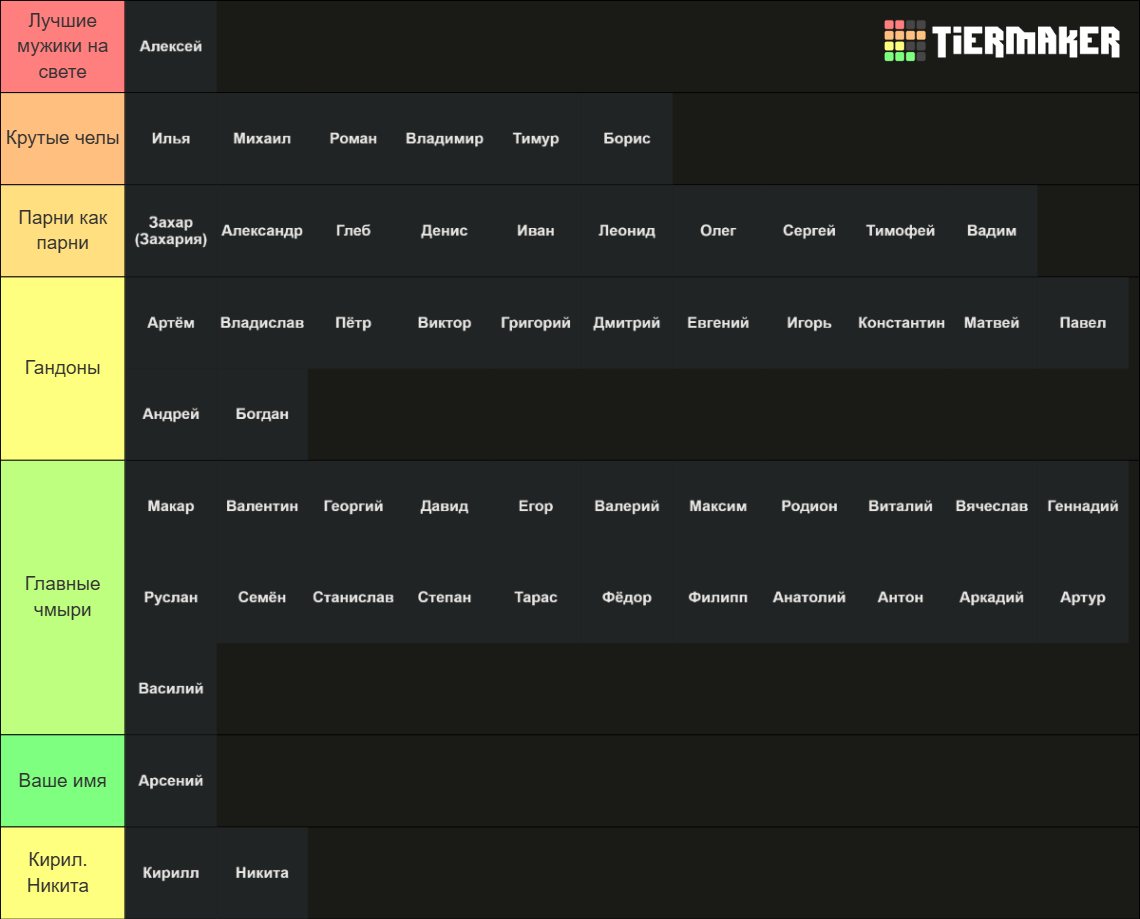Click the yellow 'Гандоны' tier label

click(63, 368)
